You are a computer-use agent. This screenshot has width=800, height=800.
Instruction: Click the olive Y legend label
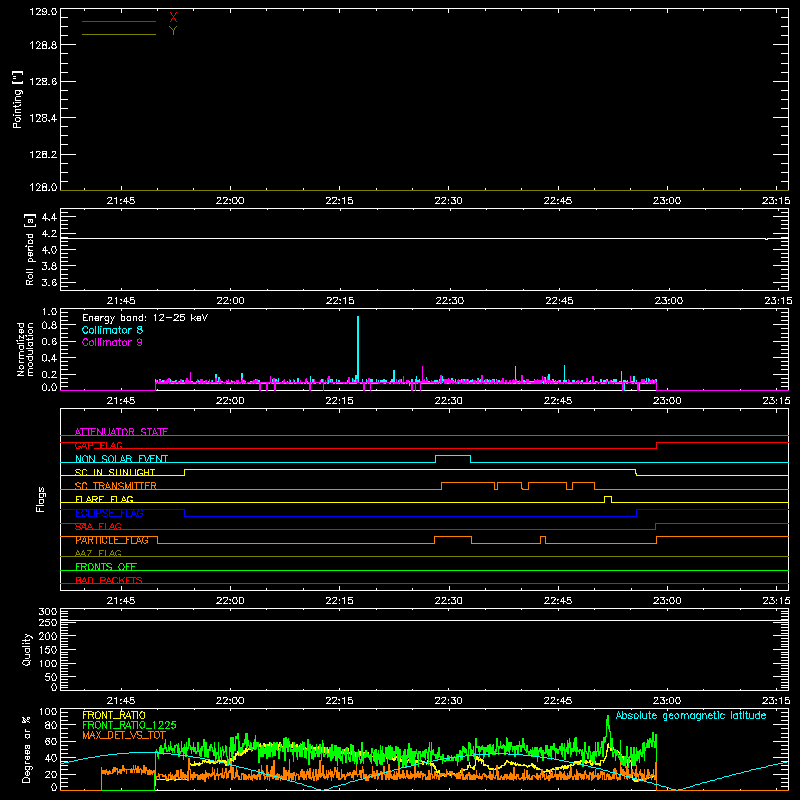pos(173,31)
